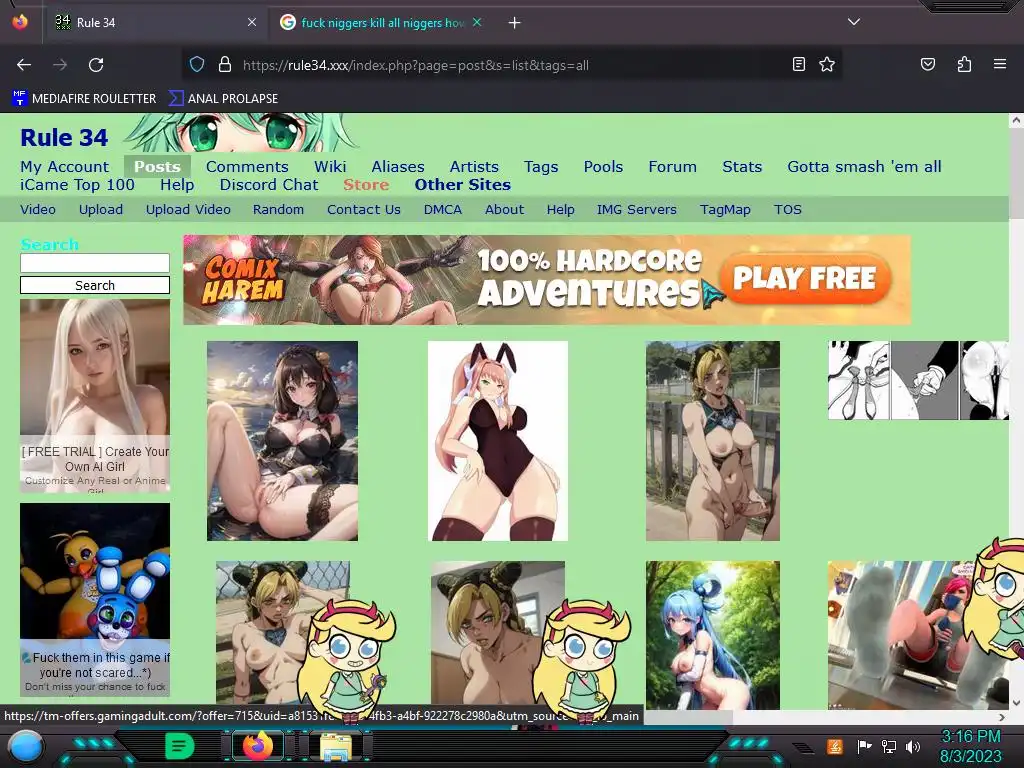
Task: Open the Action Center flag tray icon
Action: coord(865,746)
